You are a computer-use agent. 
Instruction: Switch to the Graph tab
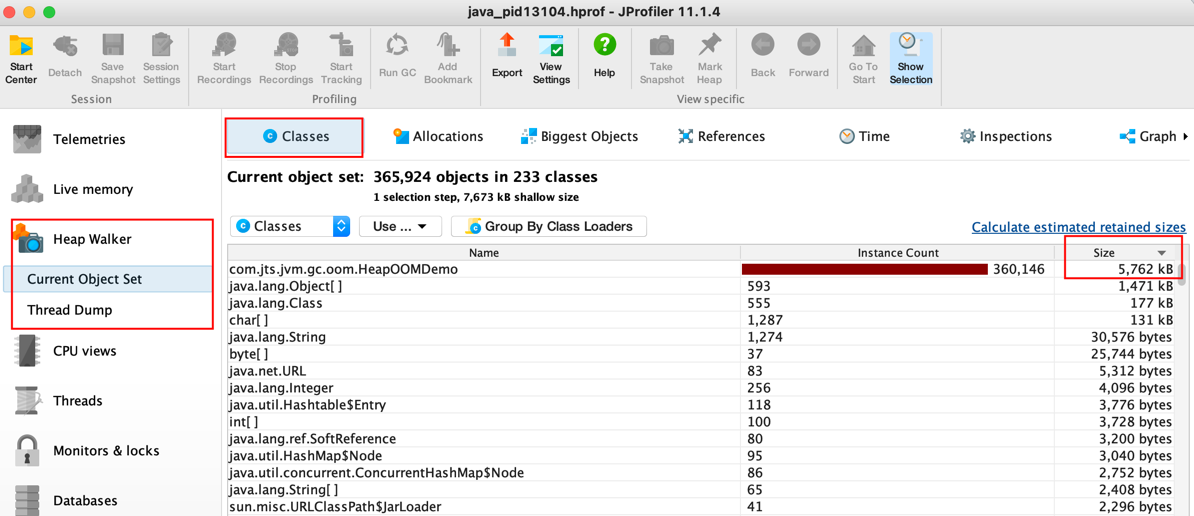1148,136
